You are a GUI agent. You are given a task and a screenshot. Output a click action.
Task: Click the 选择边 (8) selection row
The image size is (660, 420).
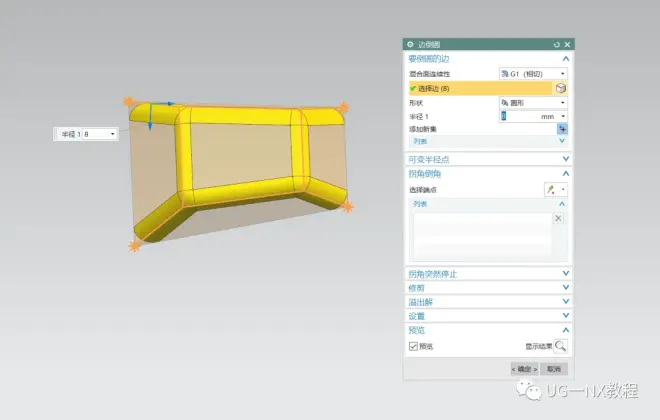click(x=478, y=89)
